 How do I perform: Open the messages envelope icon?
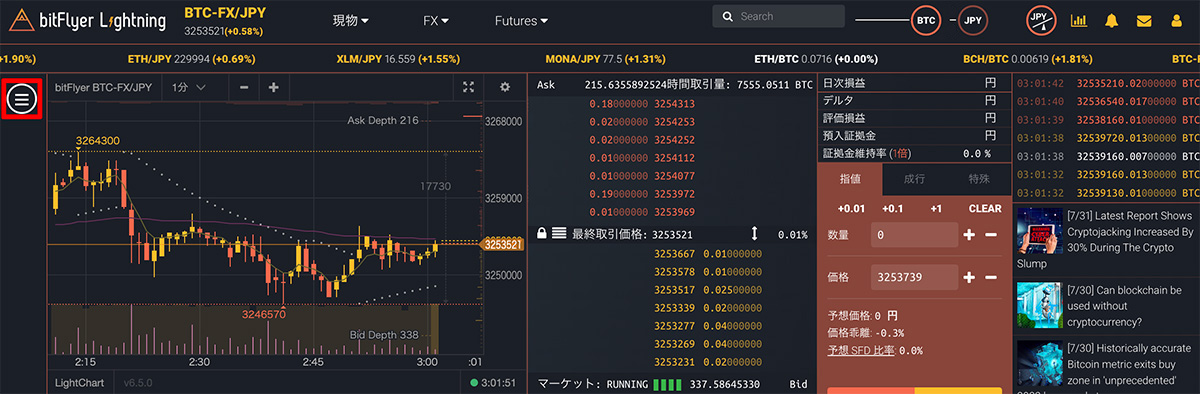click(1145, 20)
